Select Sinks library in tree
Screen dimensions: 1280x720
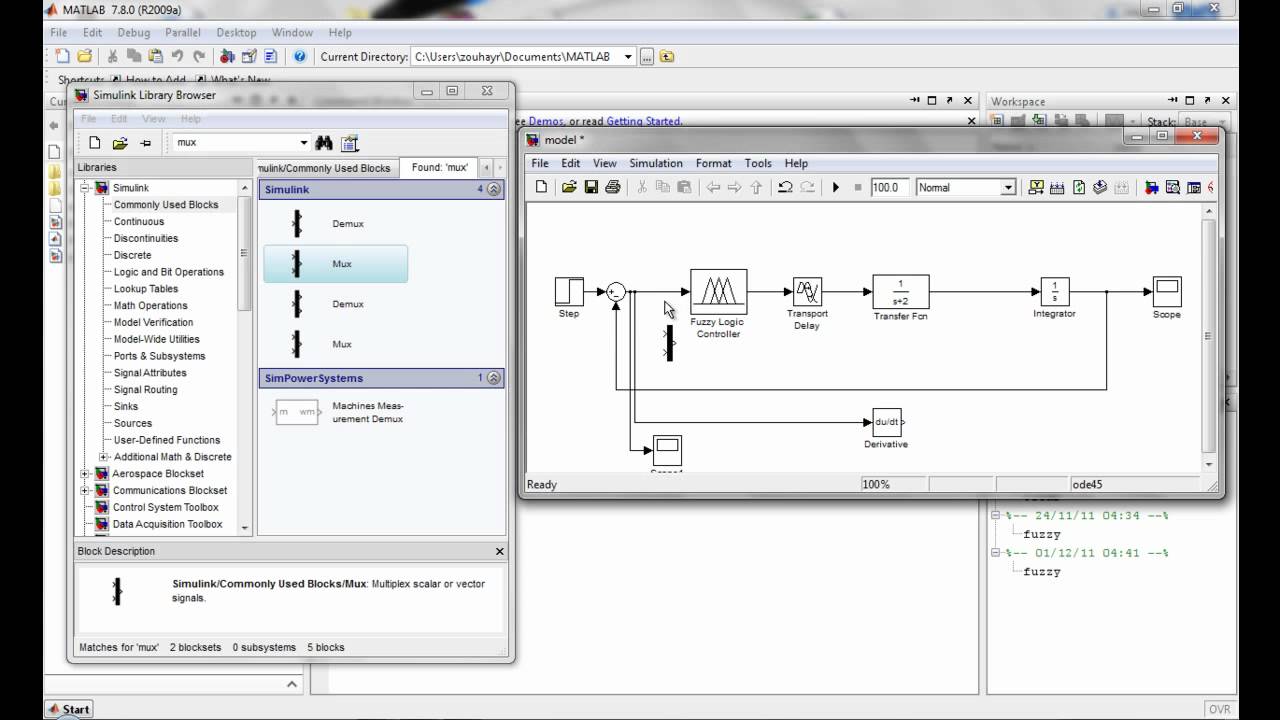point(126,407)
